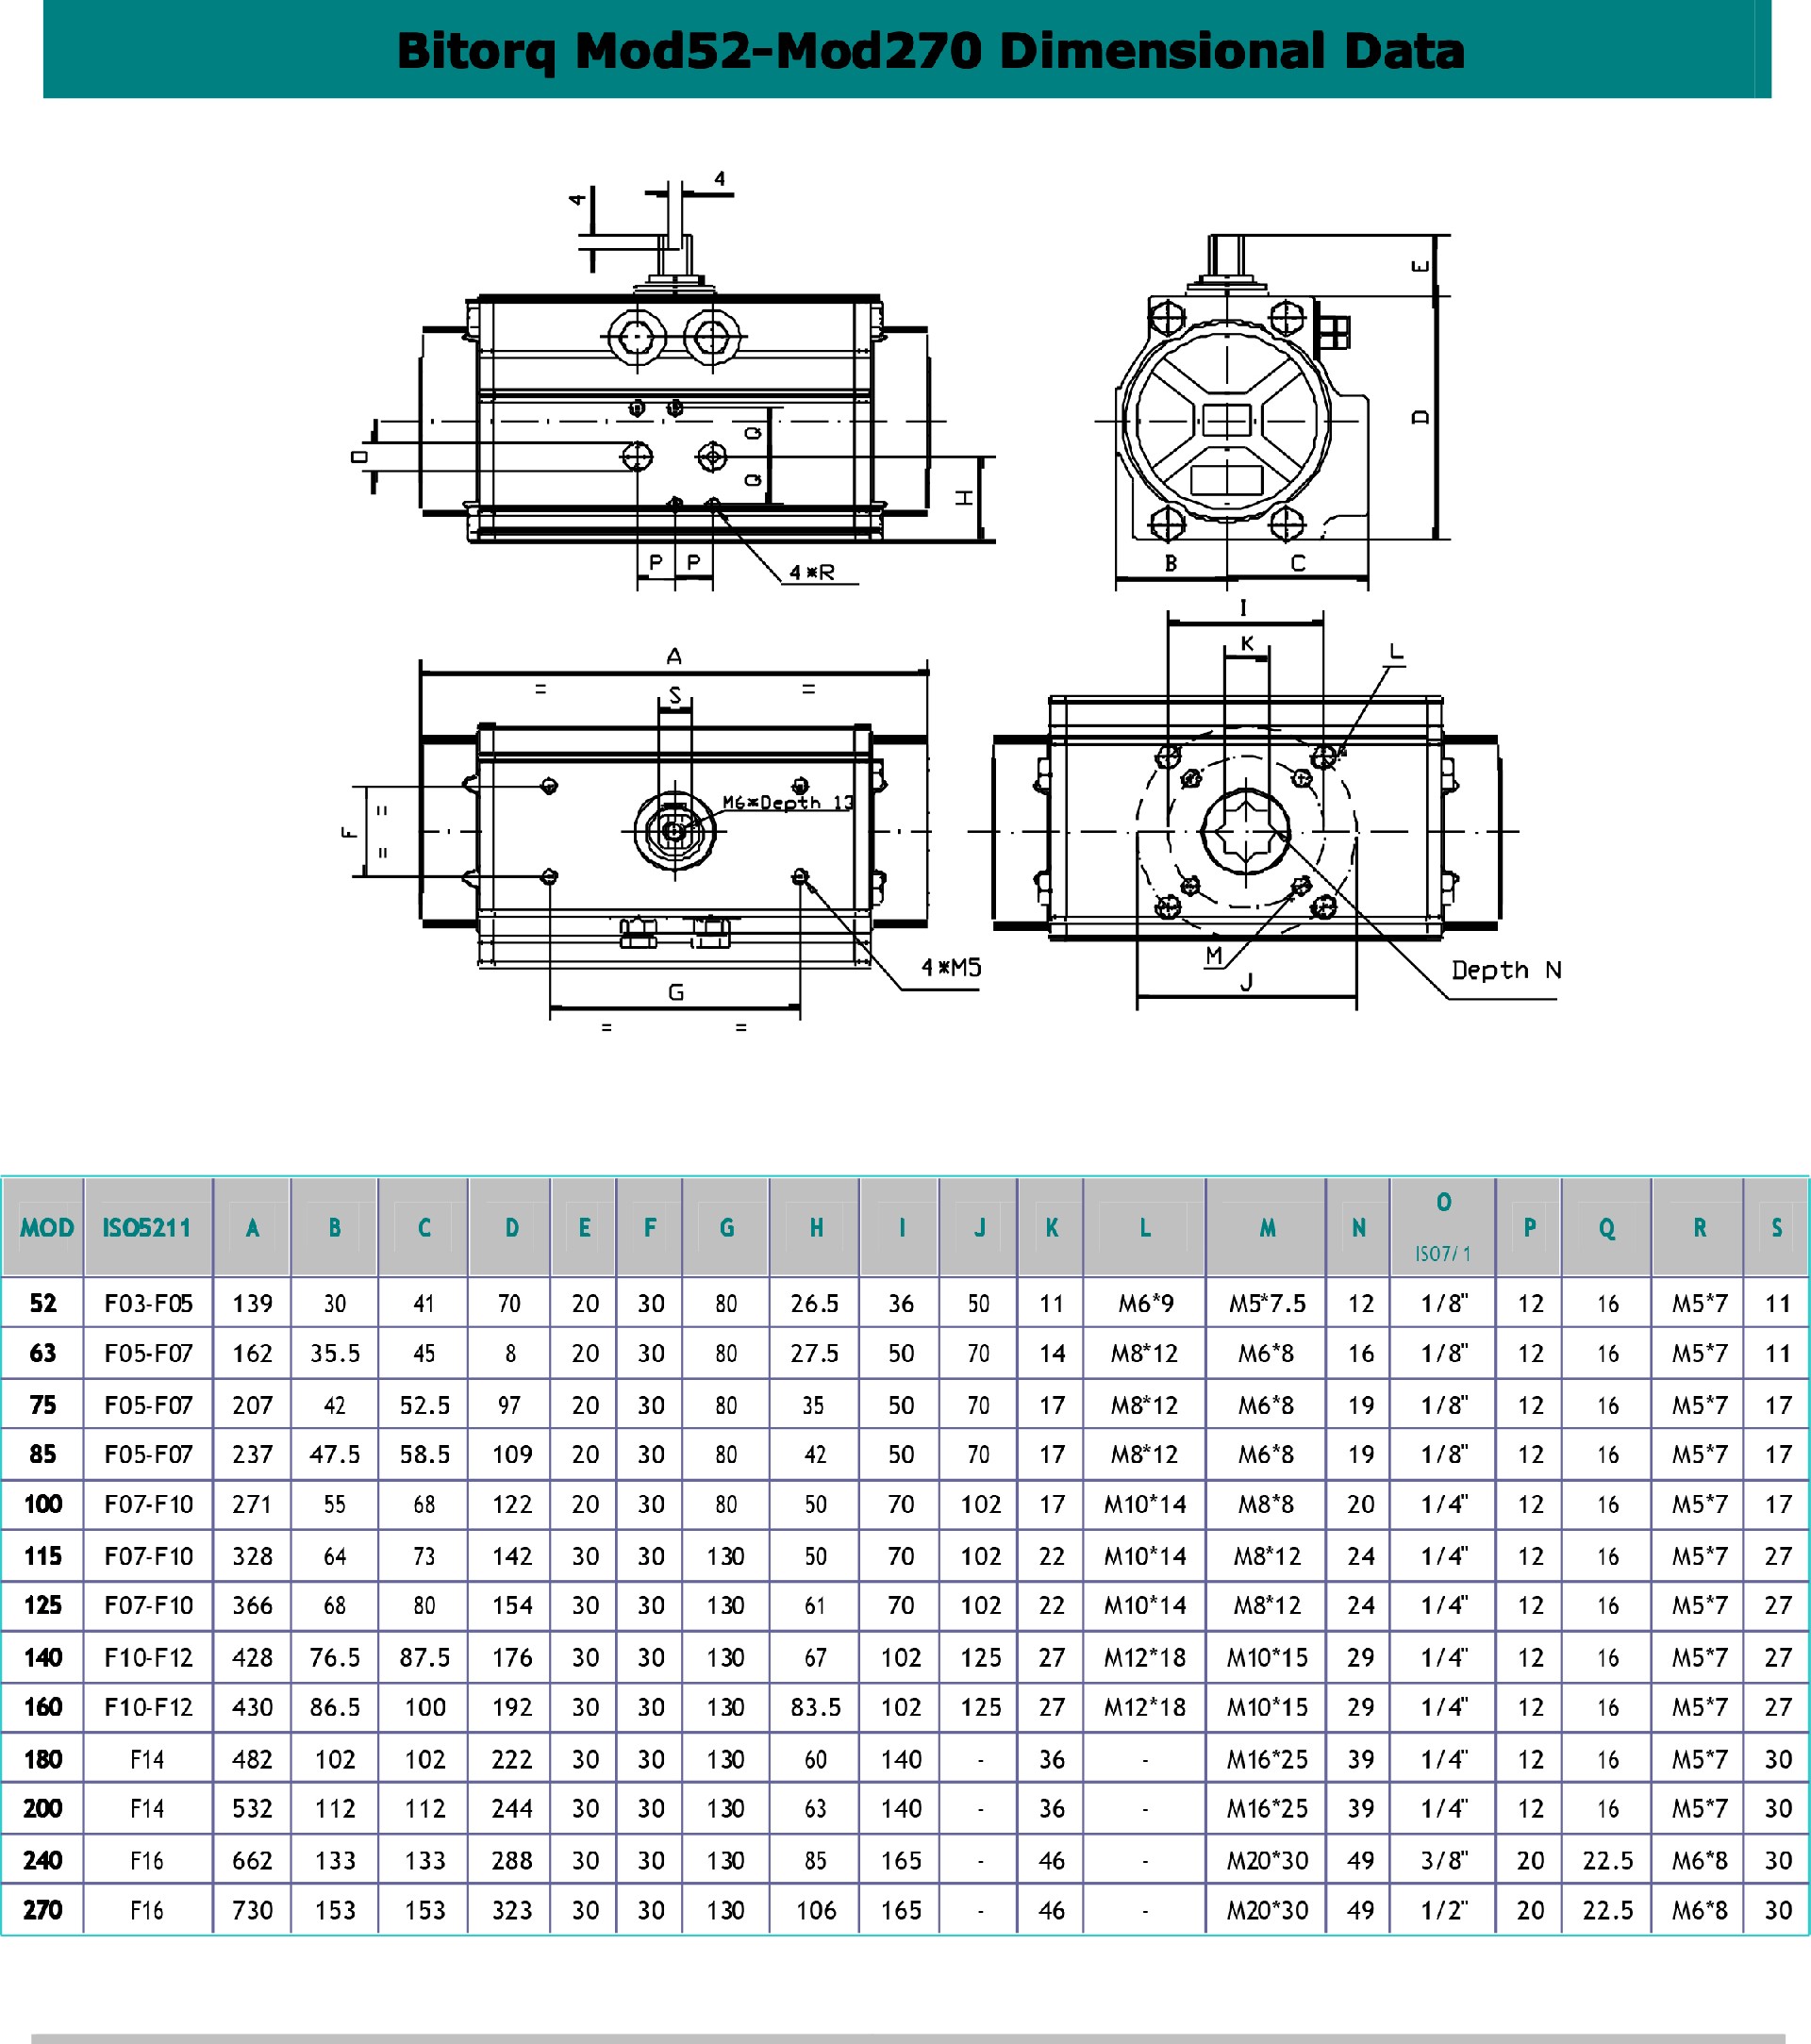Screen dimensions: 1811x2044
Task: Click the value '192' in column D
Action: click(512, 1707)
